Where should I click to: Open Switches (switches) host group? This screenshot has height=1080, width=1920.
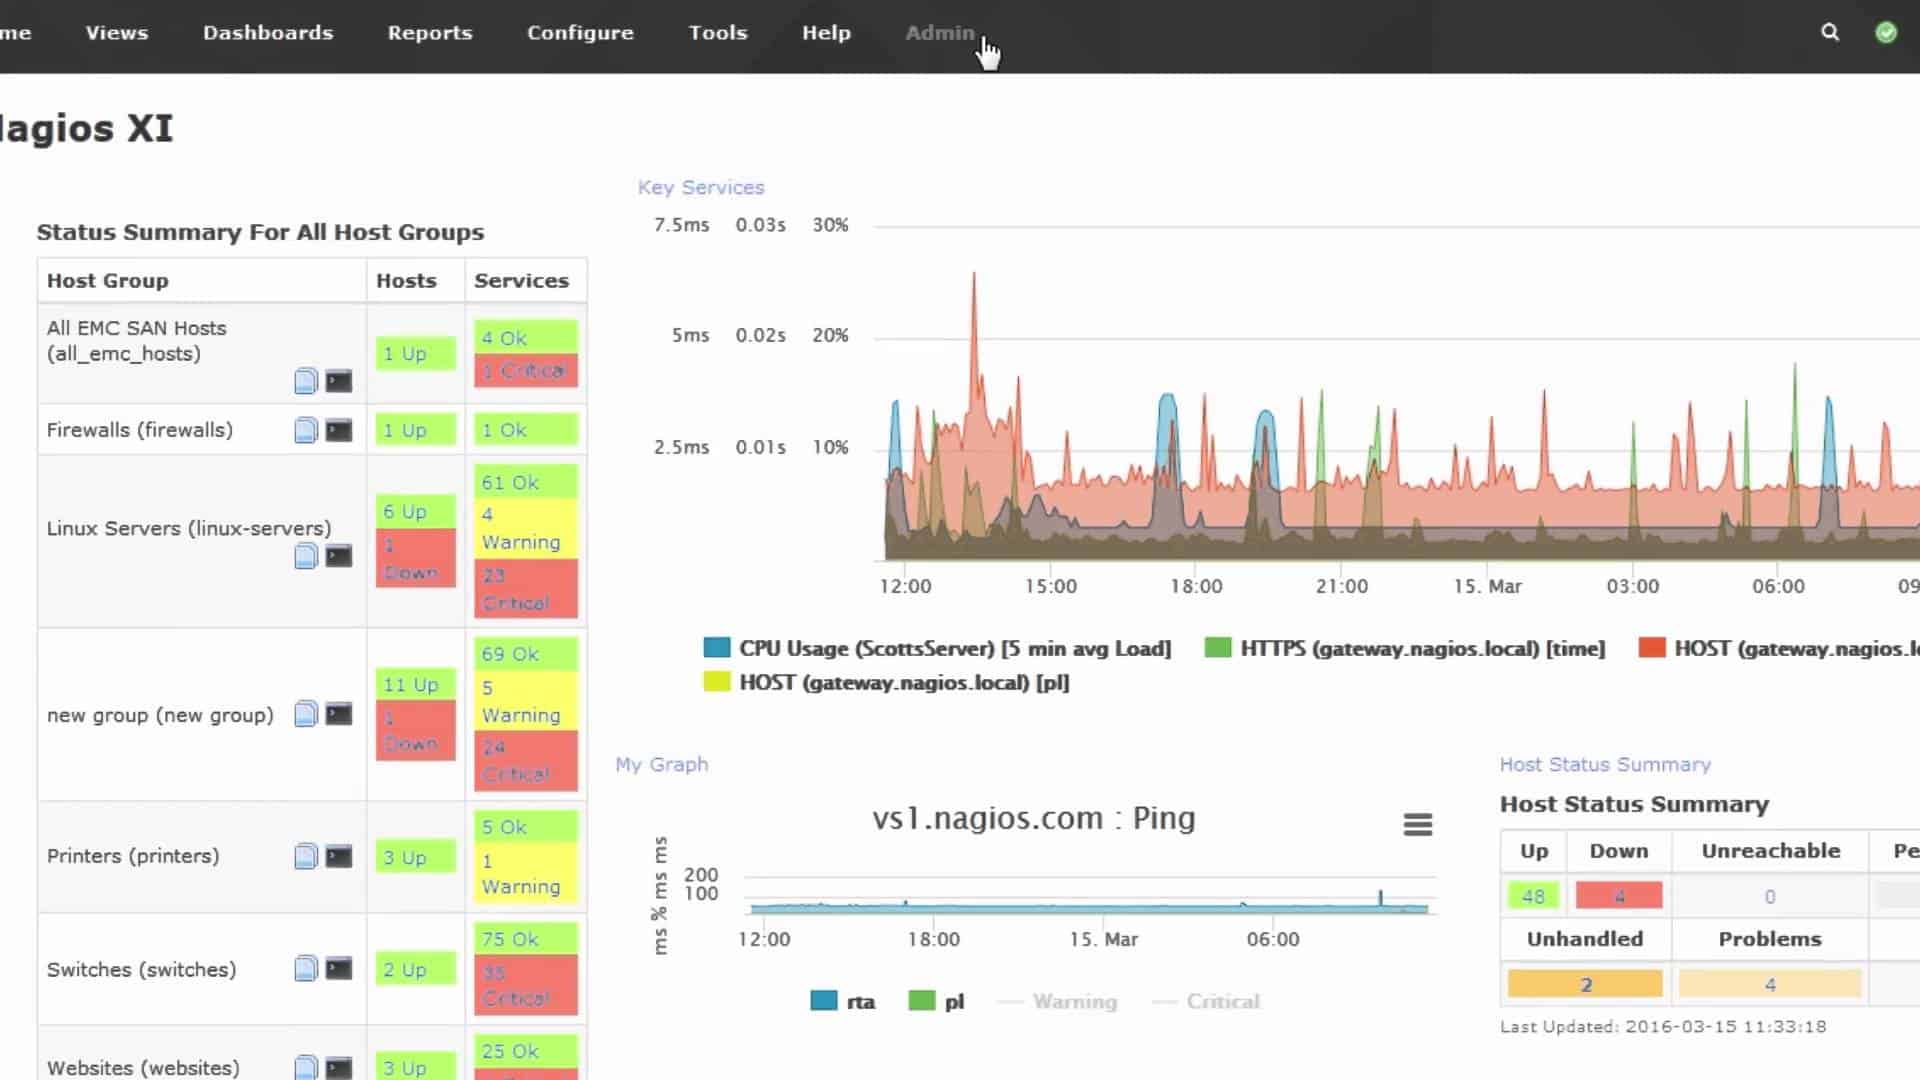point(141,969)
